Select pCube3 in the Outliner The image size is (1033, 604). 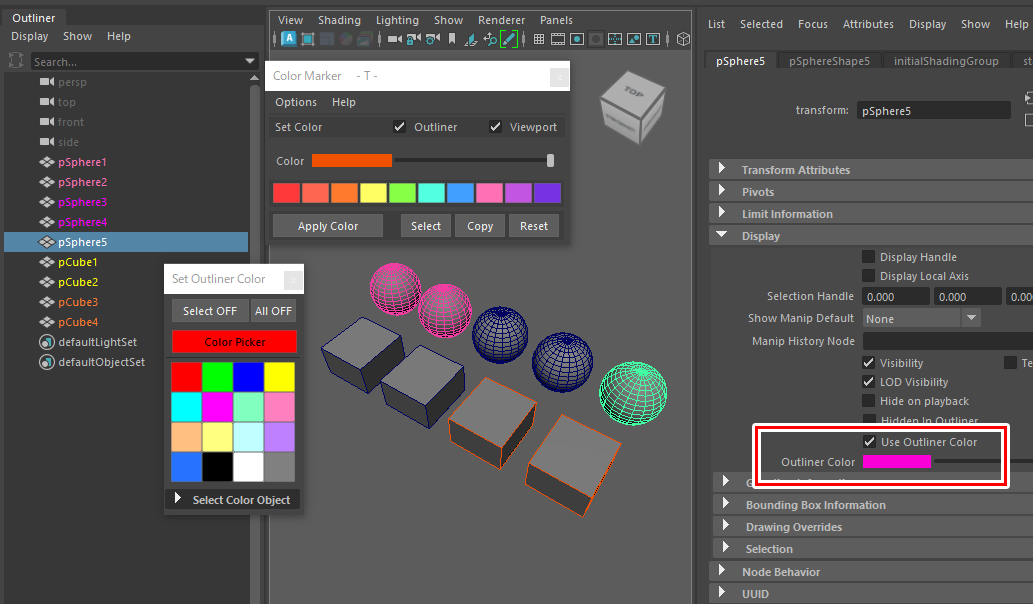[78, 302]
